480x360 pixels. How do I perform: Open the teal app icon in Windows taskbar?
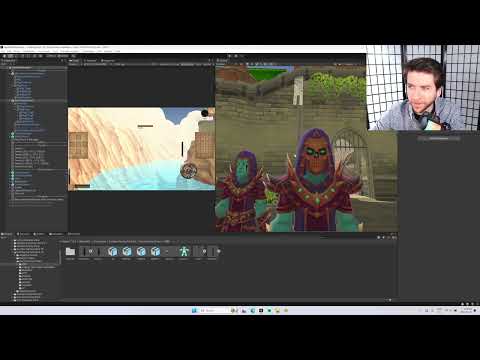click(269, 311)
